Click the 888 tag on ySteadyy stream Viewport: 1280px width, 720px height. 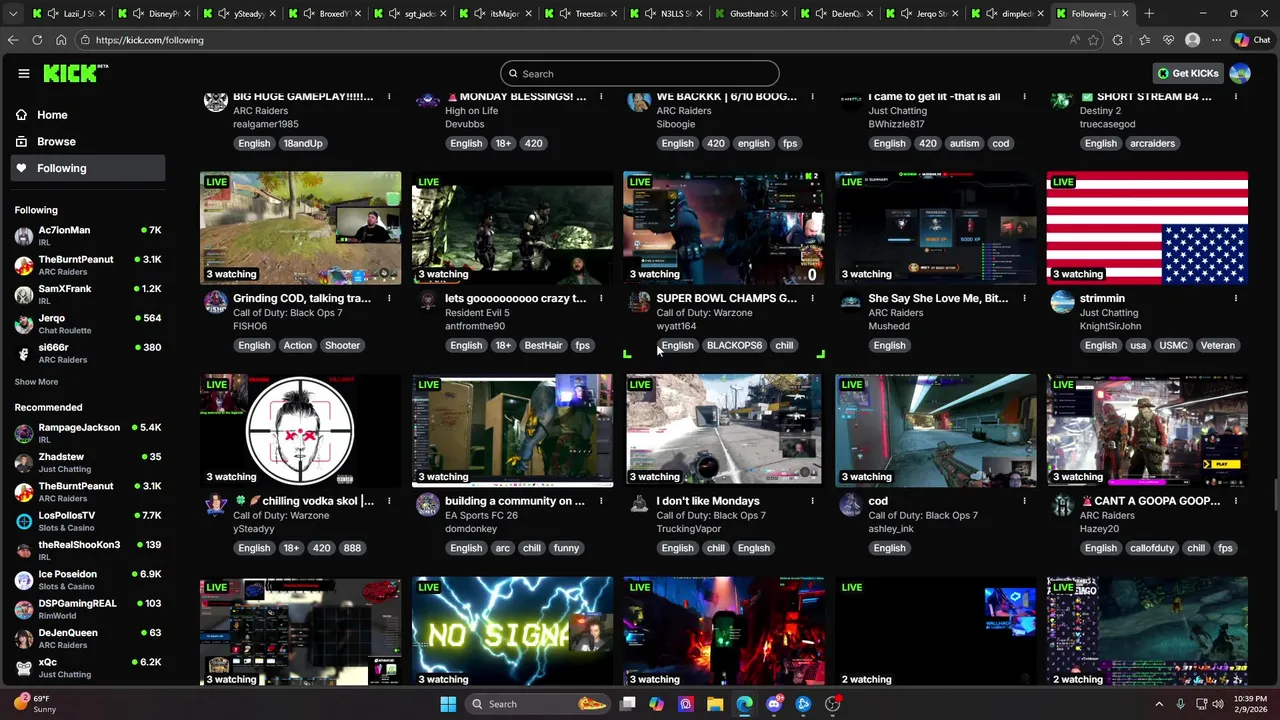point(352,548)
